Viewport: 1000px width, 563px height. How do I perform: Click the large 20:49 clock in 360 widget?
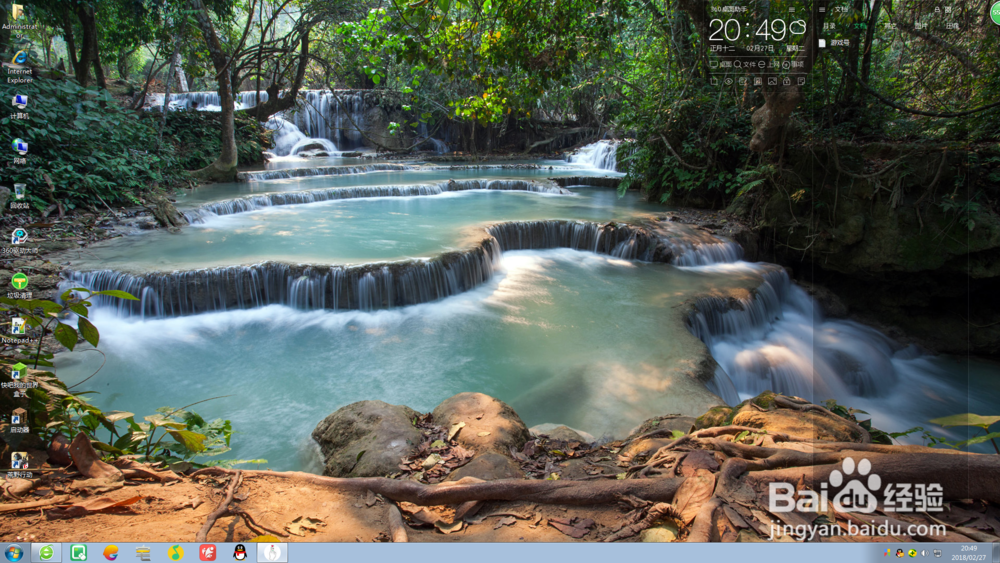[x=747, y=30]
